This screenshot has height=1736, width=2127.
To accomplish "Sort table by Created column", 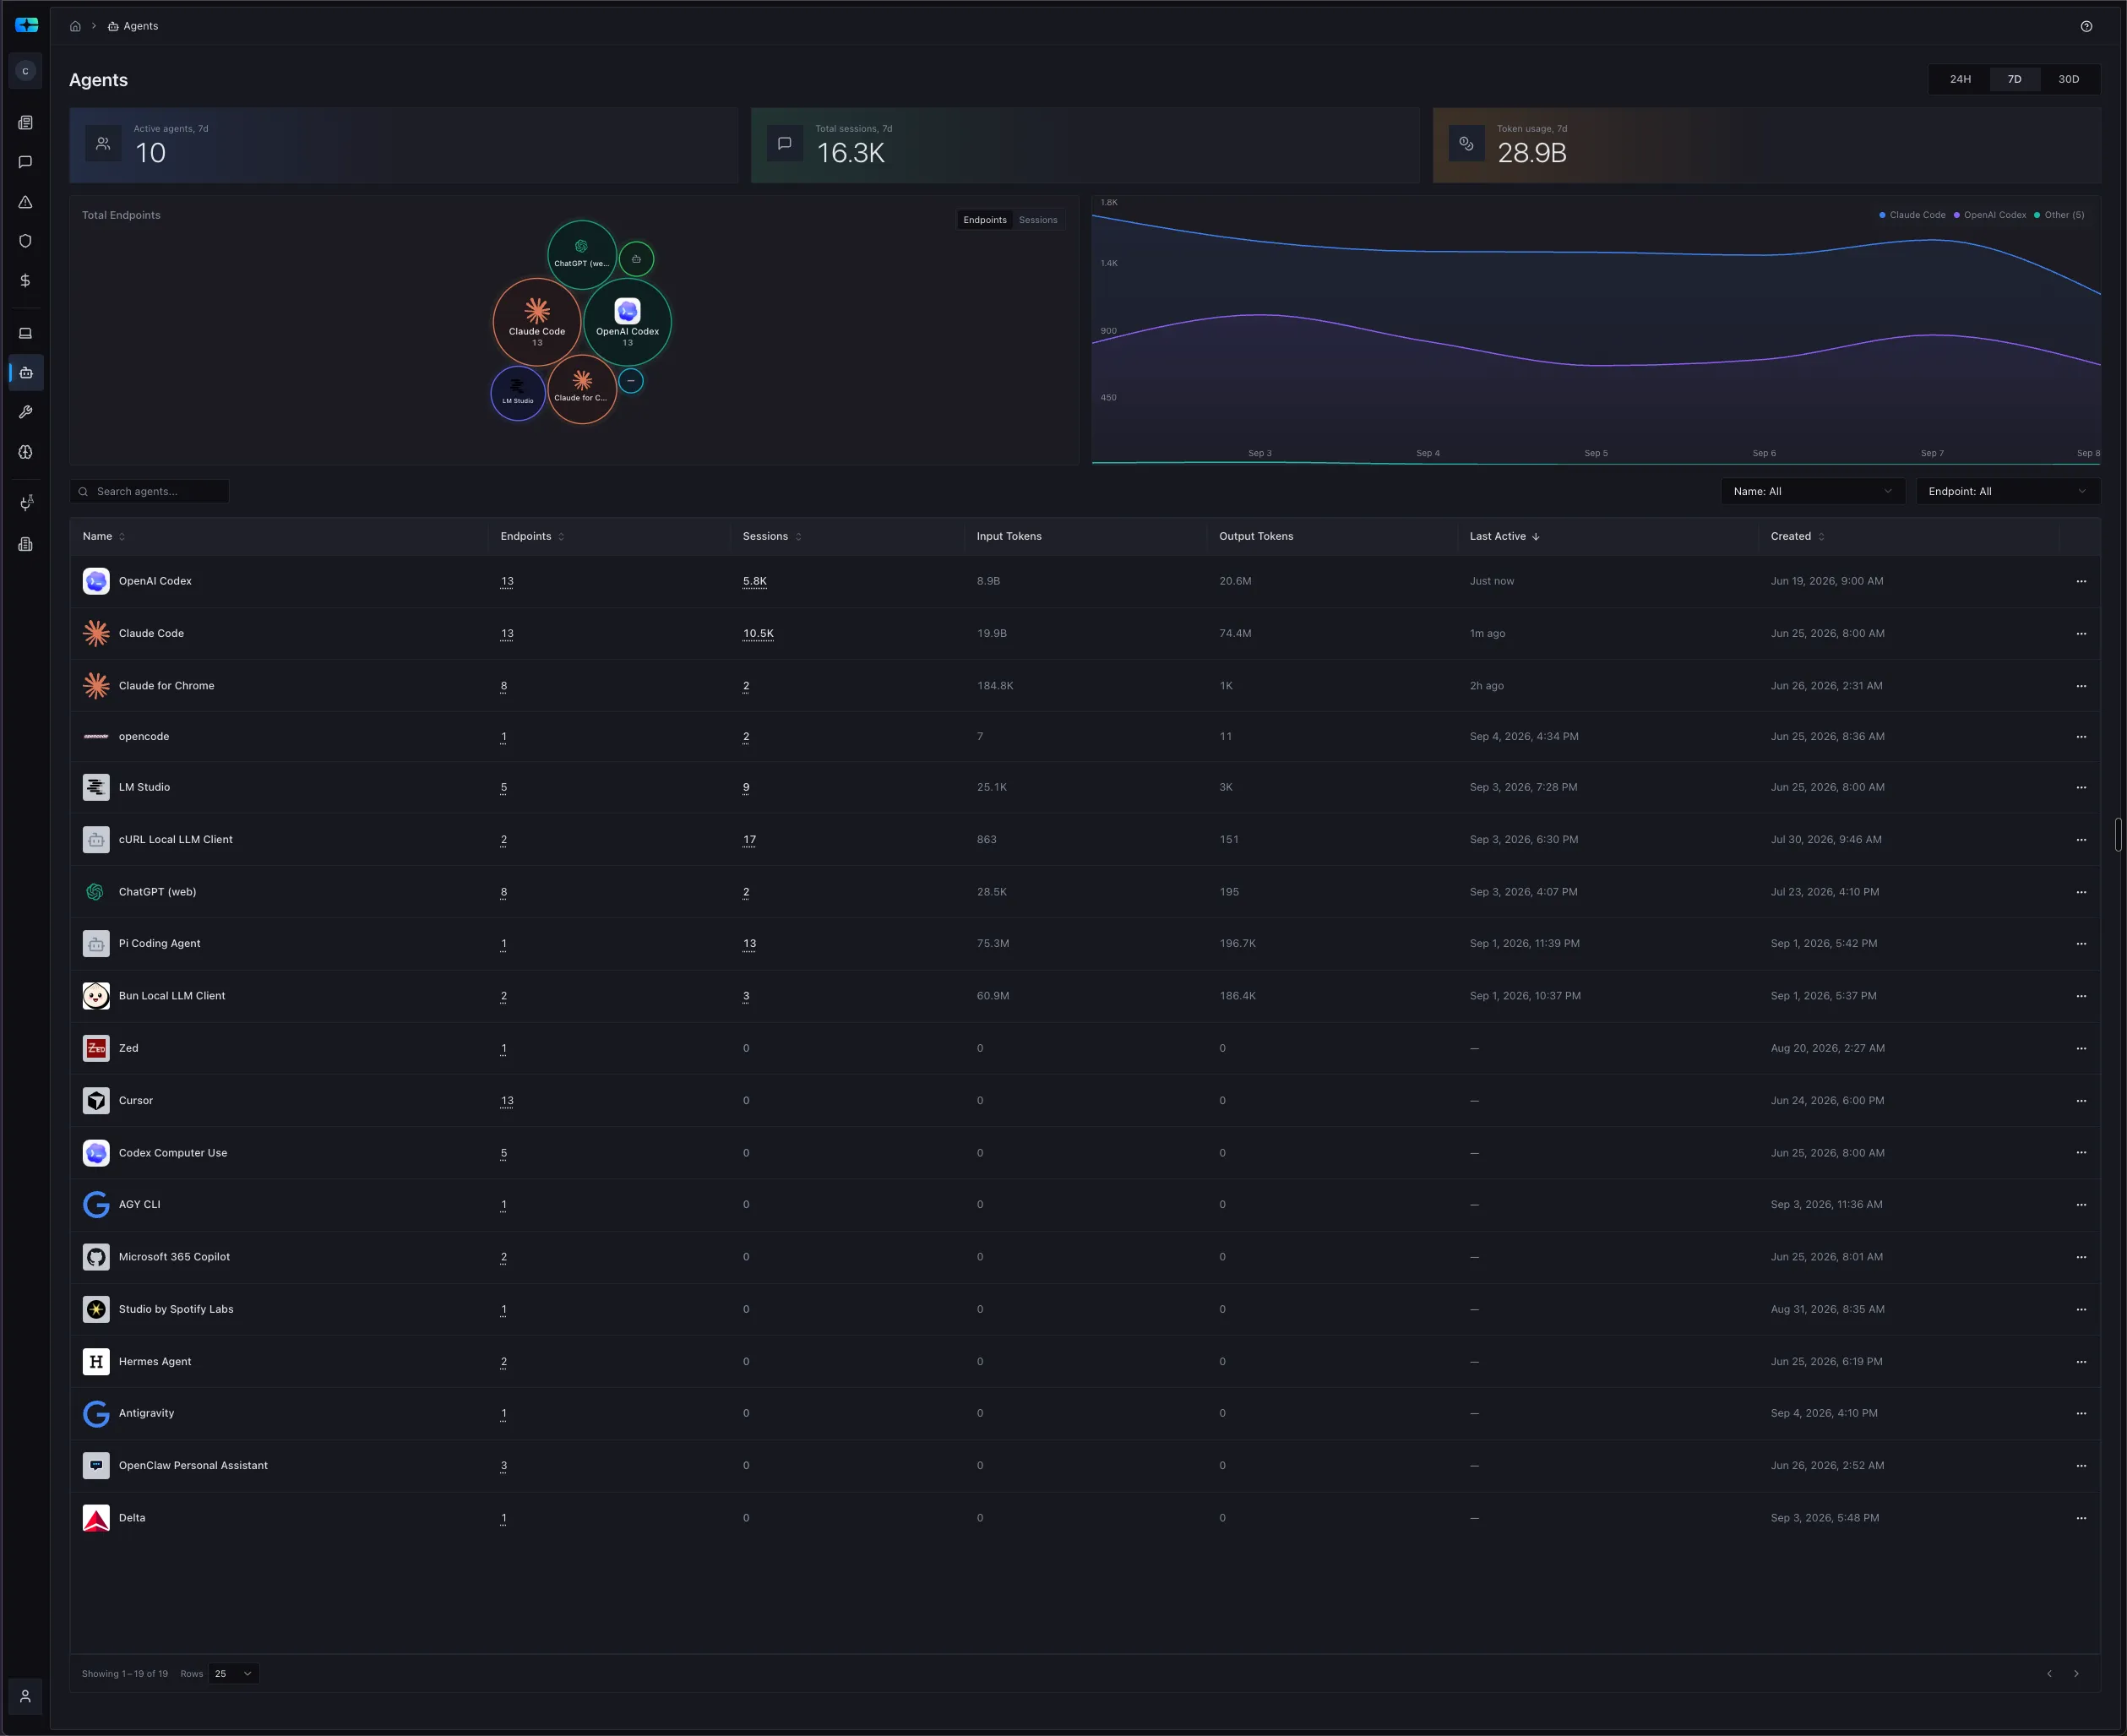I will click(1797, 536).
